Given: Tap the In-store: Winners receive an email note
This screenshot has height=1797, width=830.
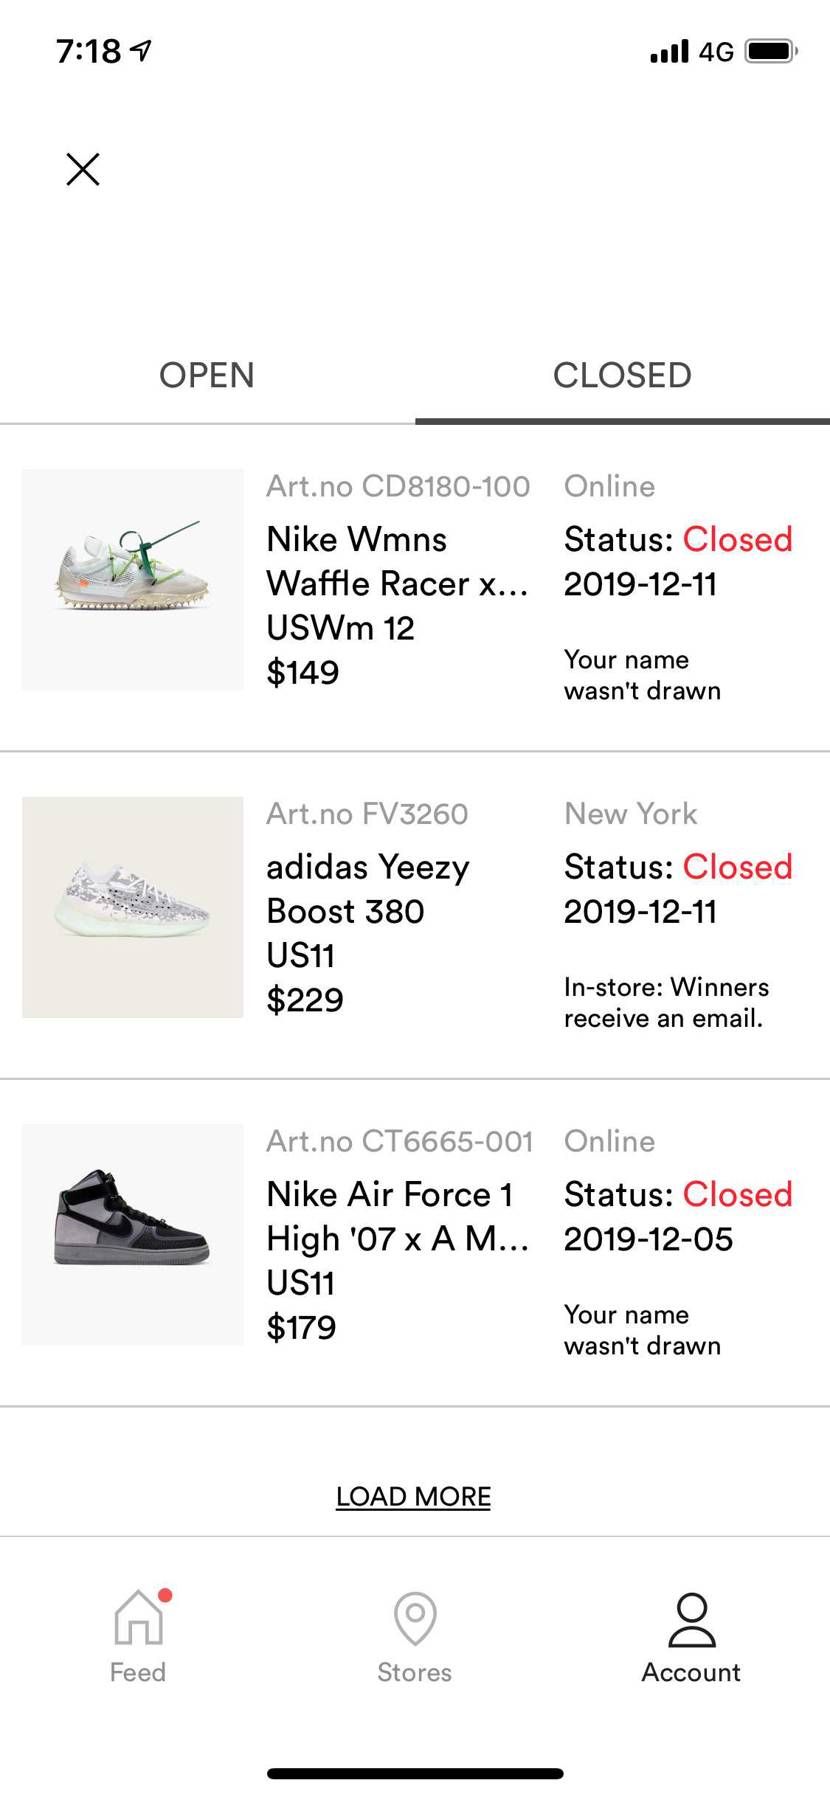Looking at the screenshot, I should point(666,1002).
